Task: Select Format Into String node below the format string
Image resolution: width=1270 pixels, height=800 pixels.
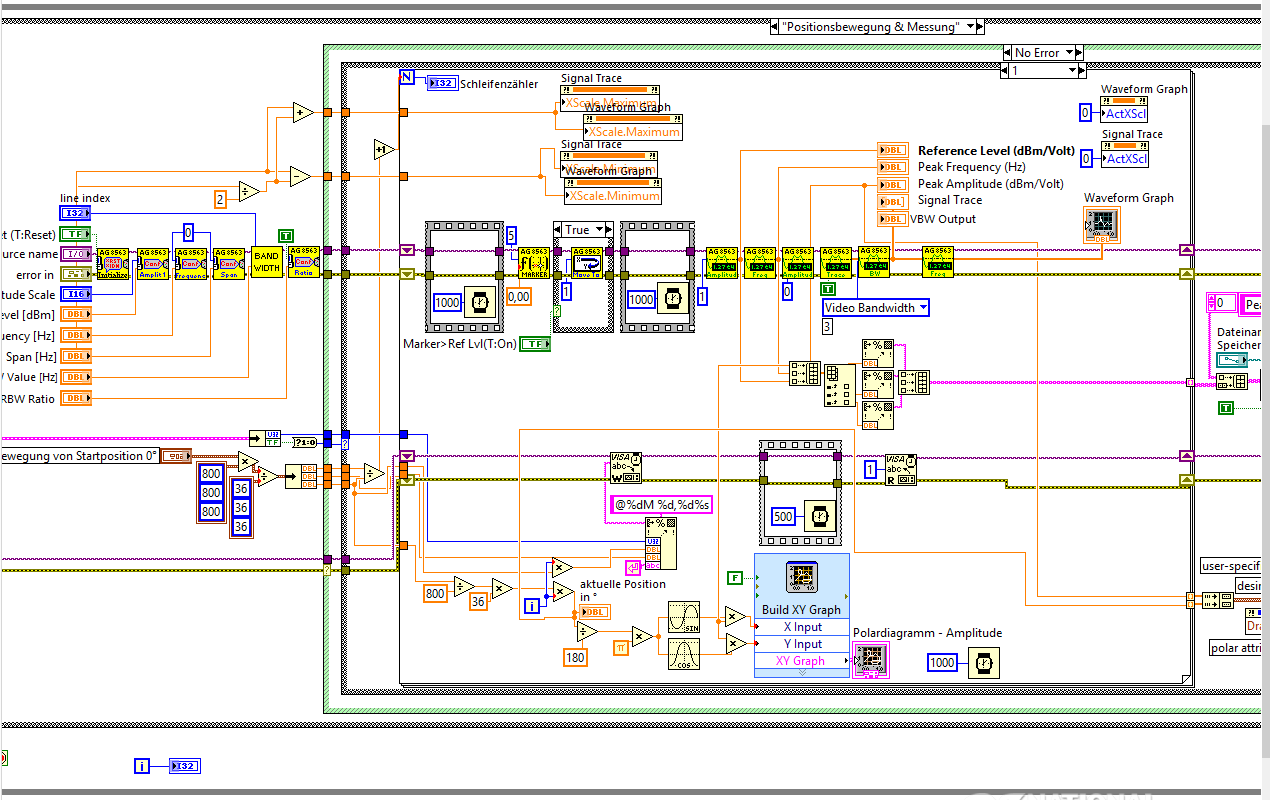Action: coord(661,543)
